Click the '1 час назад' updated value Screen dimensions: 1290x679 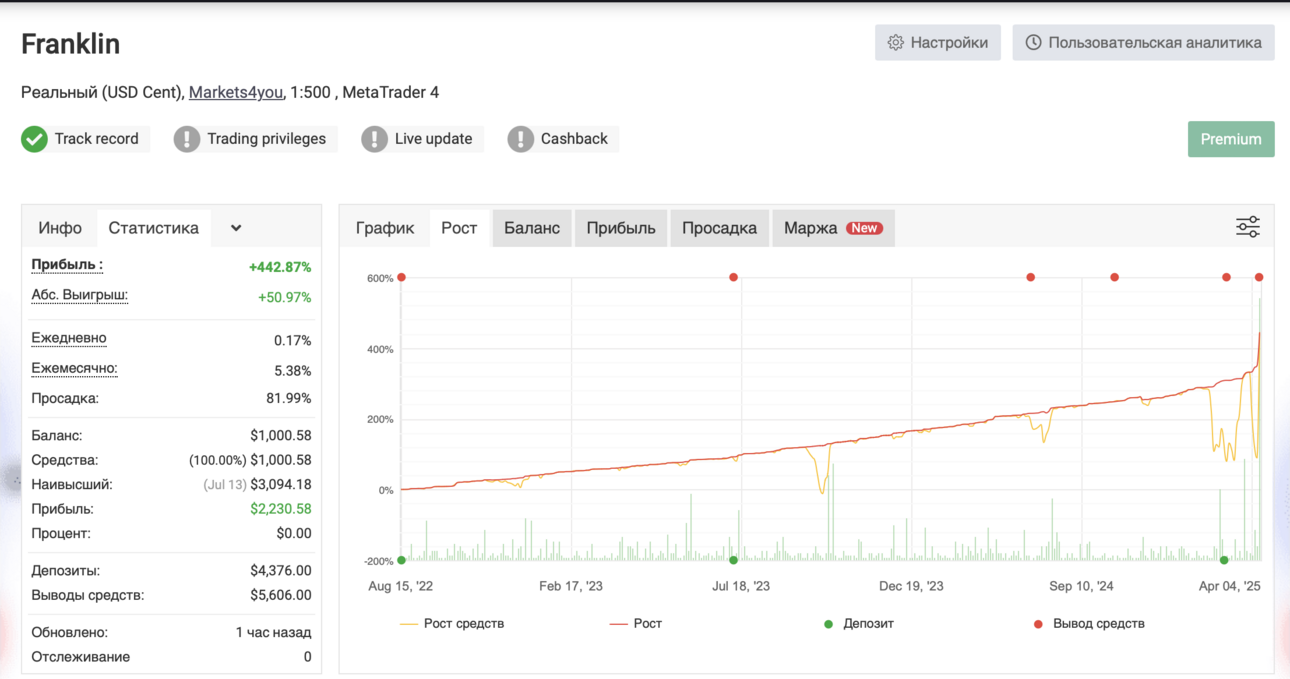(273, 632)
